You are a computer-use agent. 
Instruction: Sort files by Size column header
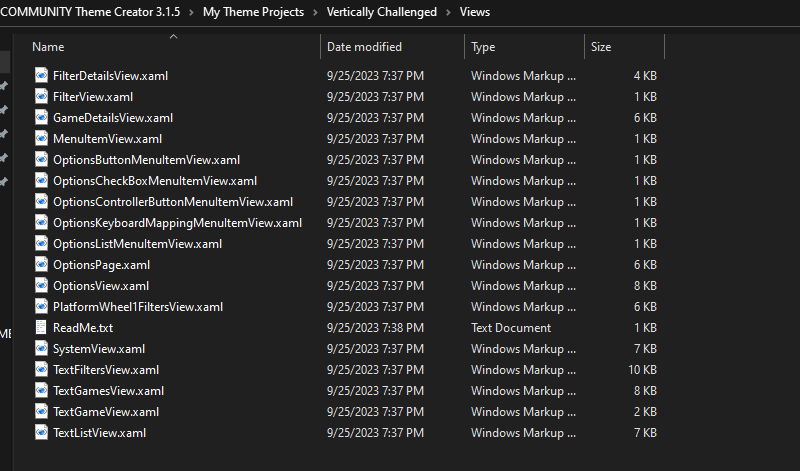pyautogui.click(x=601, y=47)
